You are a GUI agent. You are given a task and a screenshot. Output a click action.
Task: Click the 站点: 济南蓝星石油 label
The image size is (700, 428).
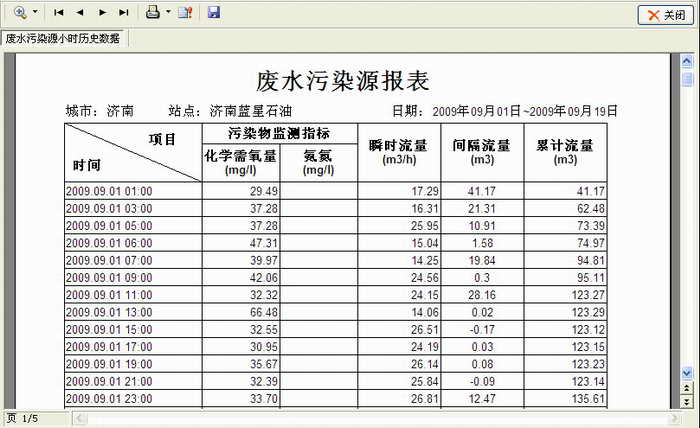230,111
